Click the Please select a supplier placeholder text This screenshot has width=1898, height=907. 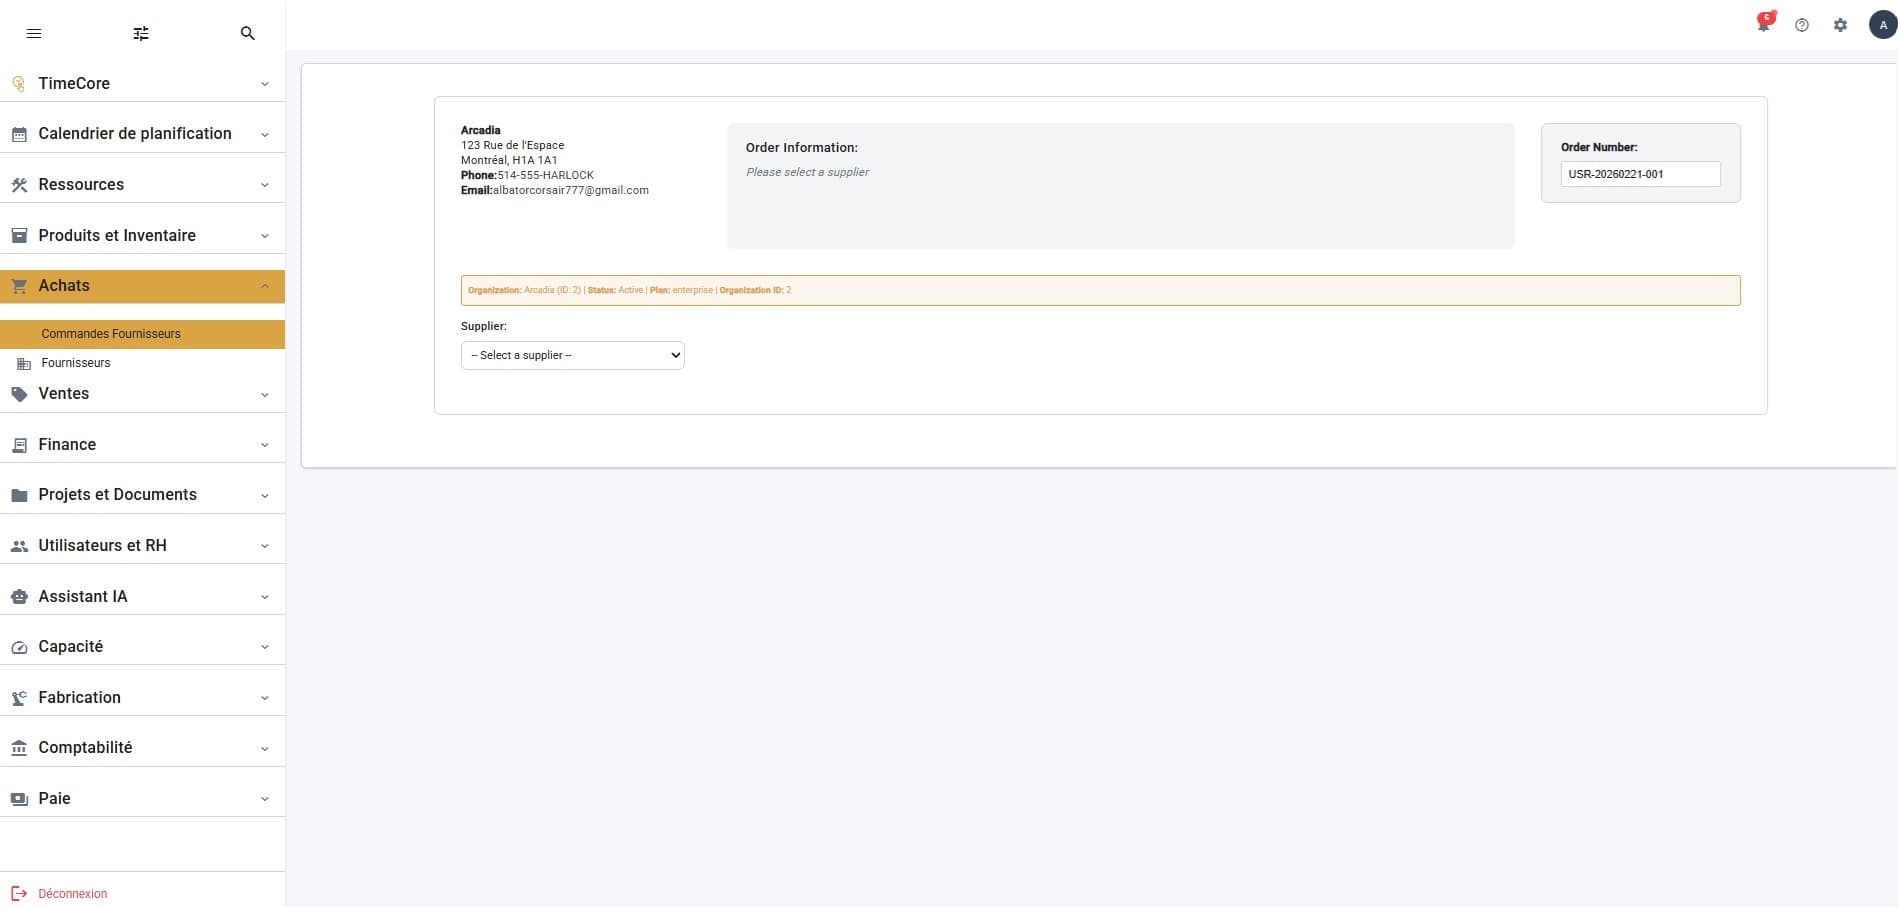(x=807, y=172)
